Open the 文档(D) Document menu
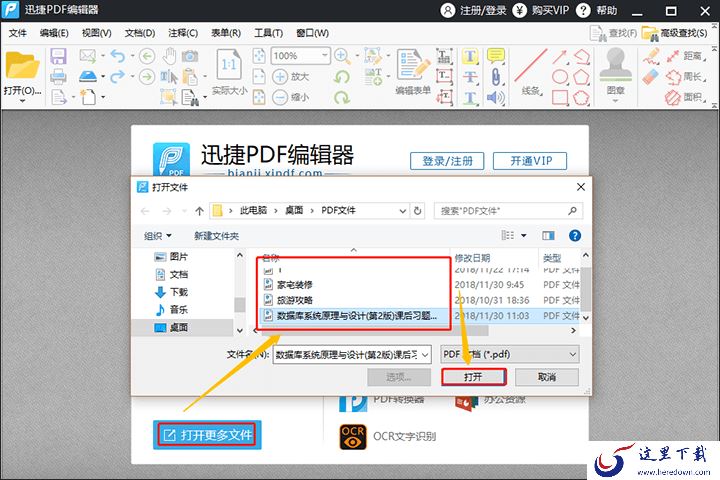This screenshot has width=720, height=480. click(140, 33)
